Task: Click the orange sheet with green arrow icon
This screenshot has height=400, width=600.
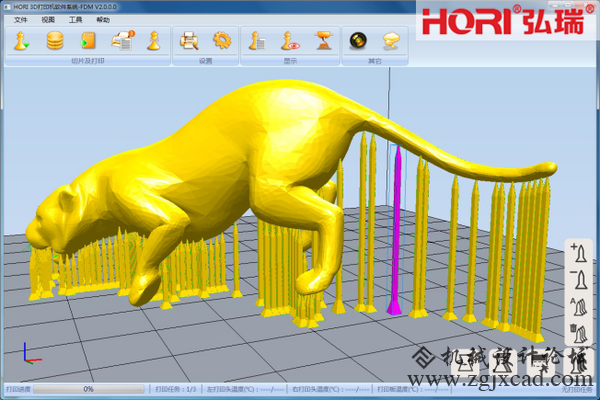Action: coord(88,41)
